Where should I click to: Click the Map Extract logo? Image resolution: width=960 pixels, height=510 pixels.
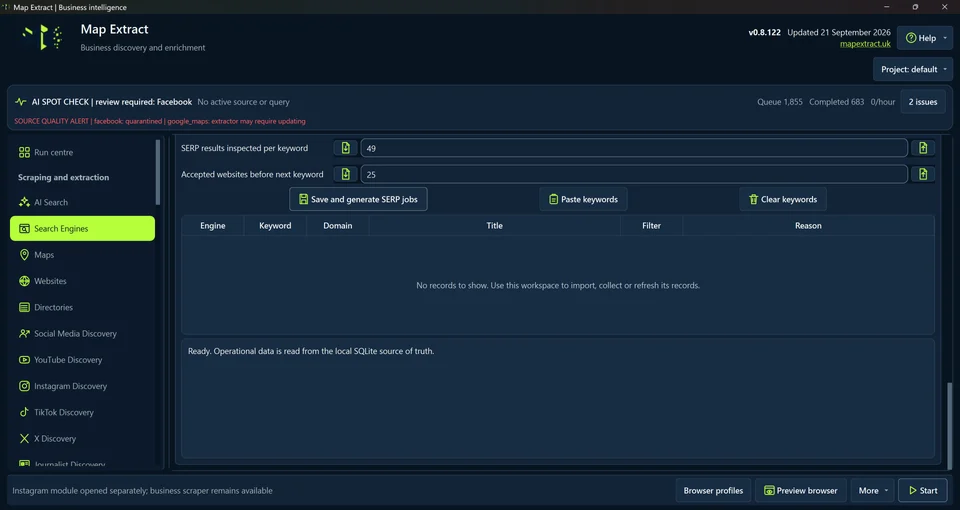(42, 37)
